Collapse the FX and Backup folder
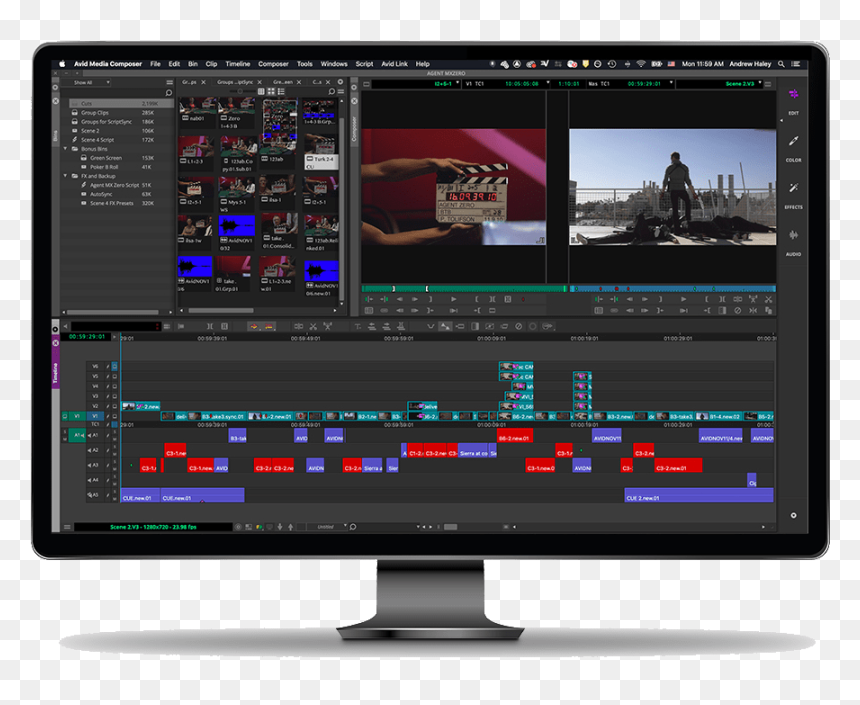The width and height of the screenshot is (860, 705). [66, 176]
